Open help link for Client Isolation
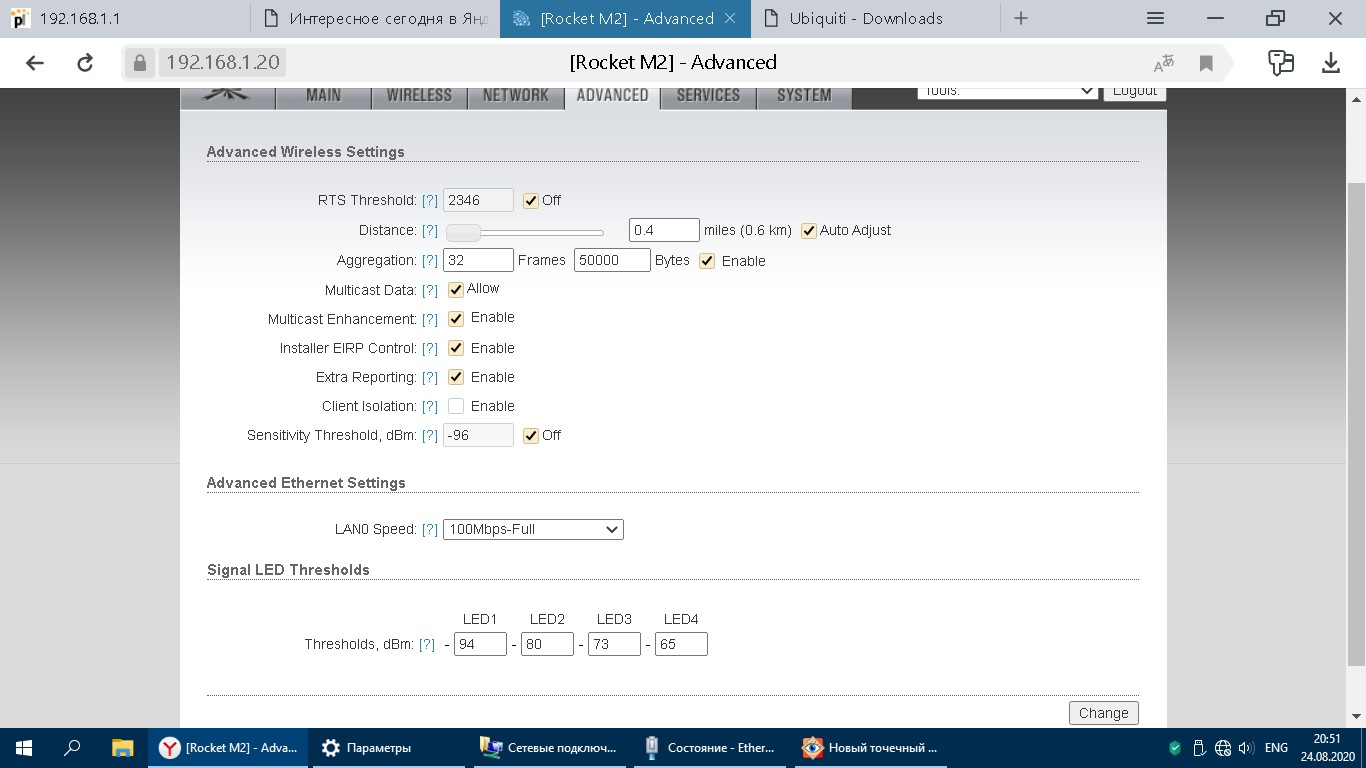Image resolution: width=1366 pixels, height=768 pixels. point(430,406)
